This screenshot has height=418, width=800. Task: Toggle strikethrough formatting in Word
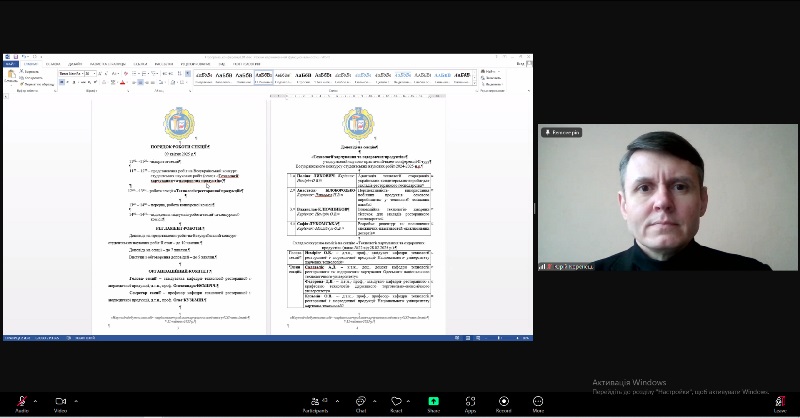coord(83,82)
